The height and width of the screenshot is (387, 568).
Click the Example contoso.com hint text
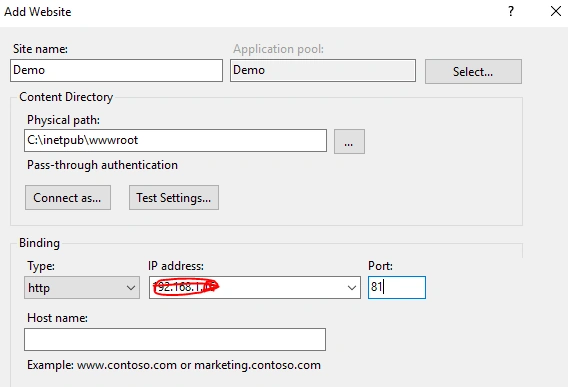coord(174,365)
